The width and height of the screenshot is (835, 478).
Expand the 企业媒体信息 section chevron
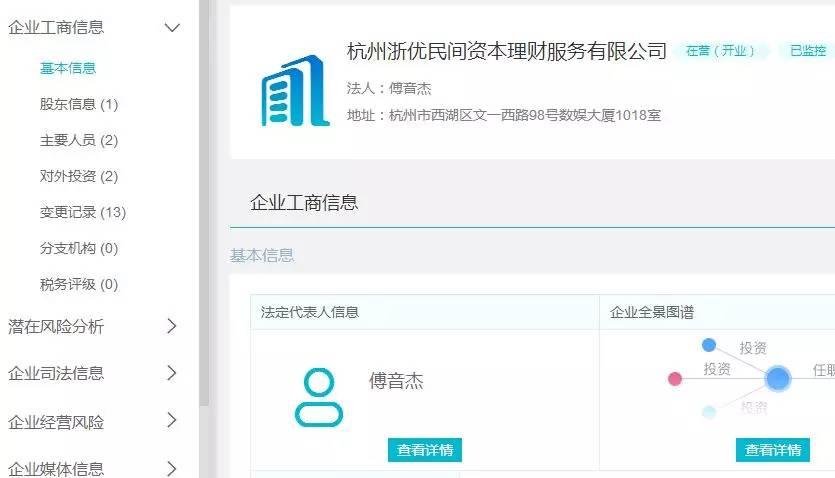pos(171,468)
